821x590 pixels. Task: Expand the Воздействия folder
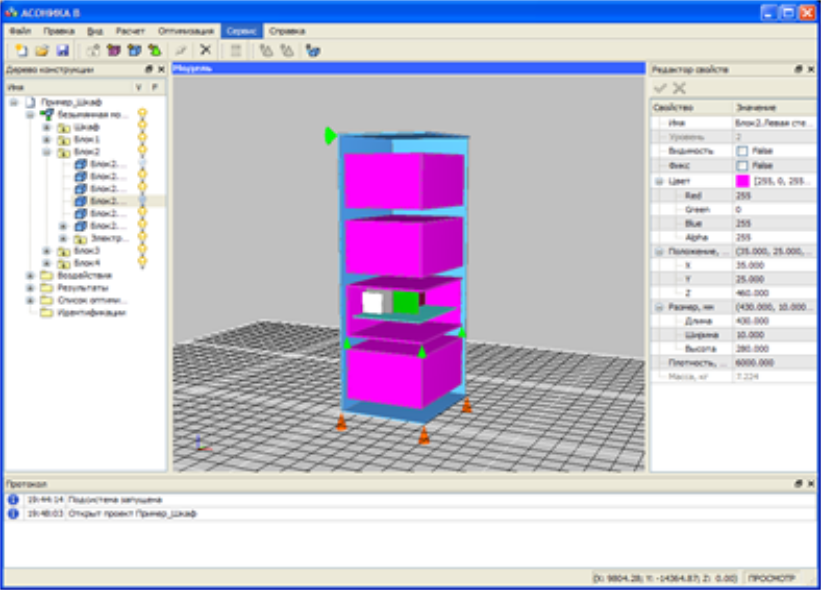coord(30,275)
